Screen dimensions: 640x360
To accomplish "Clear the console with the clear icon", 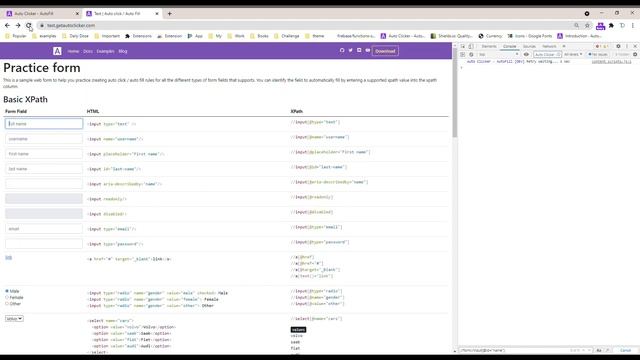I will click(471, 54).
